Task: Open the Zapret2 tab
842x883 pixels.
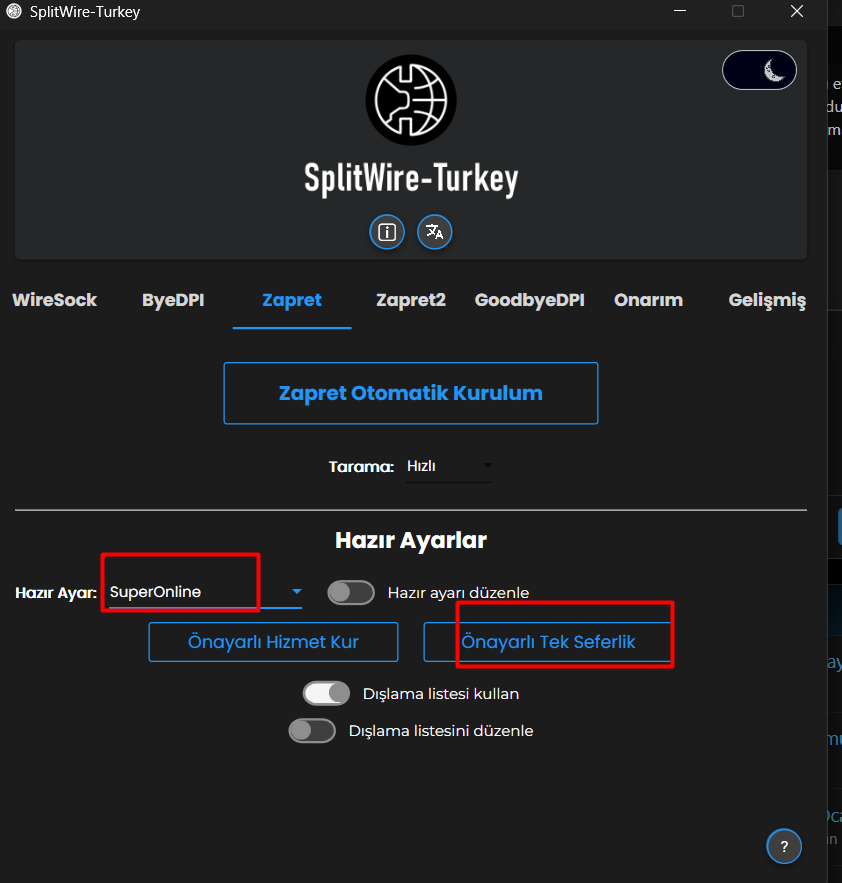Action: pos(411,300)
